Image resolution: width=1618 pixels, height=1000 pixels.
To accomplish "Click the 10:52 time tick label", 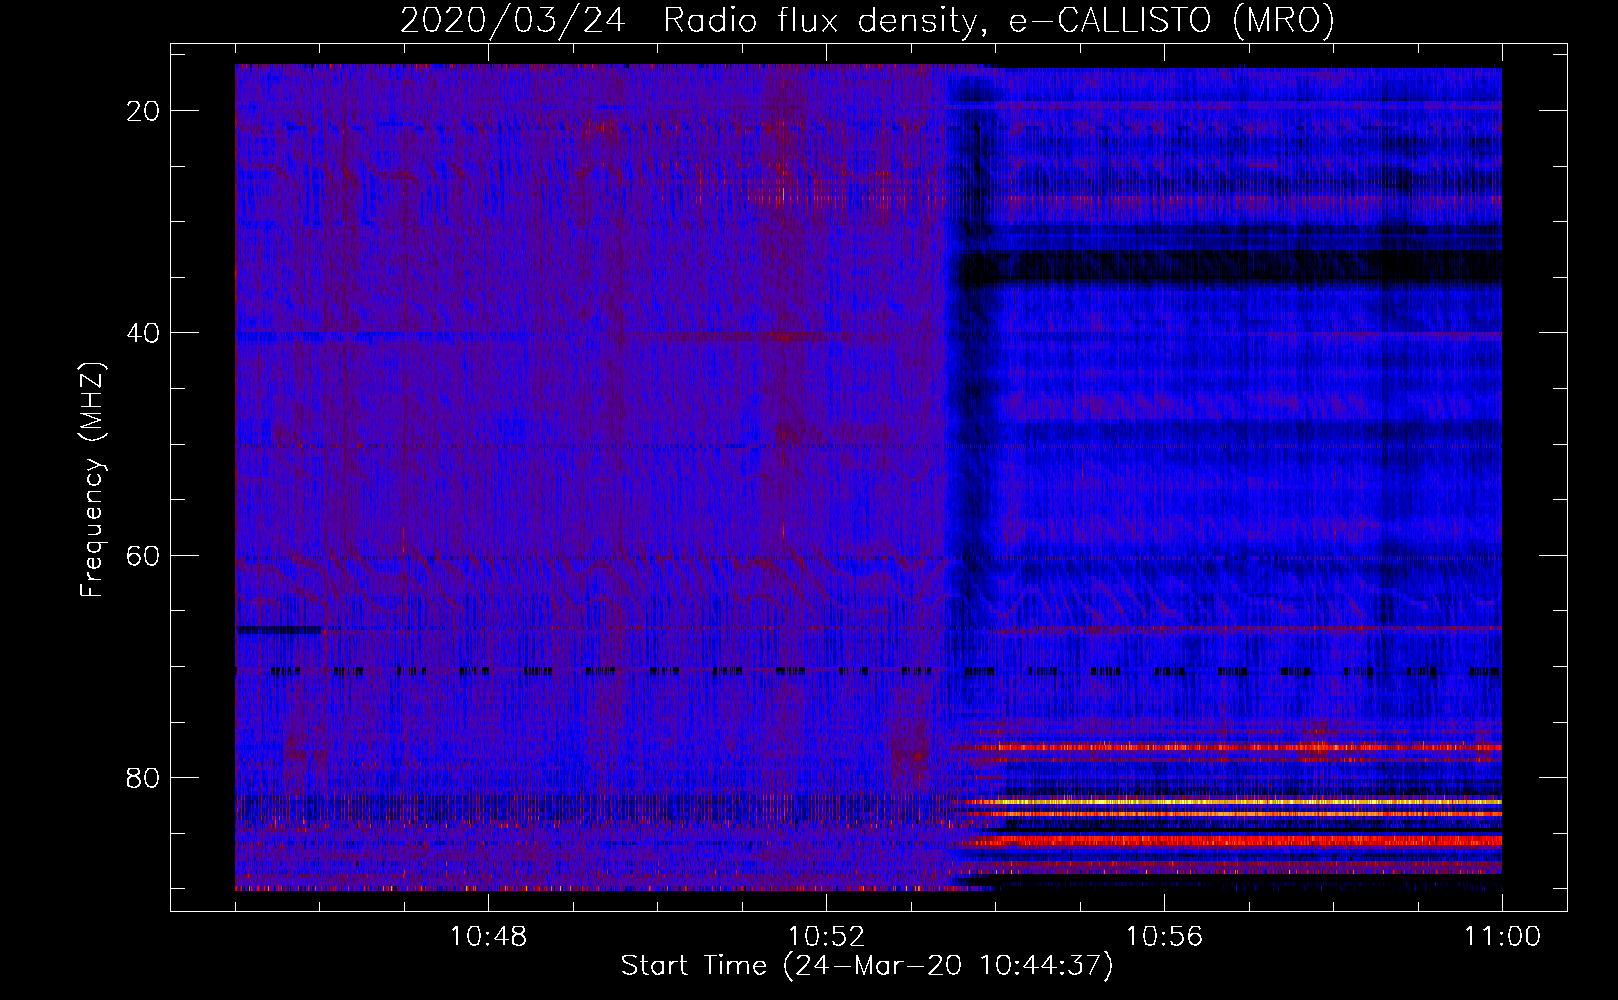I will click(826, 937).
